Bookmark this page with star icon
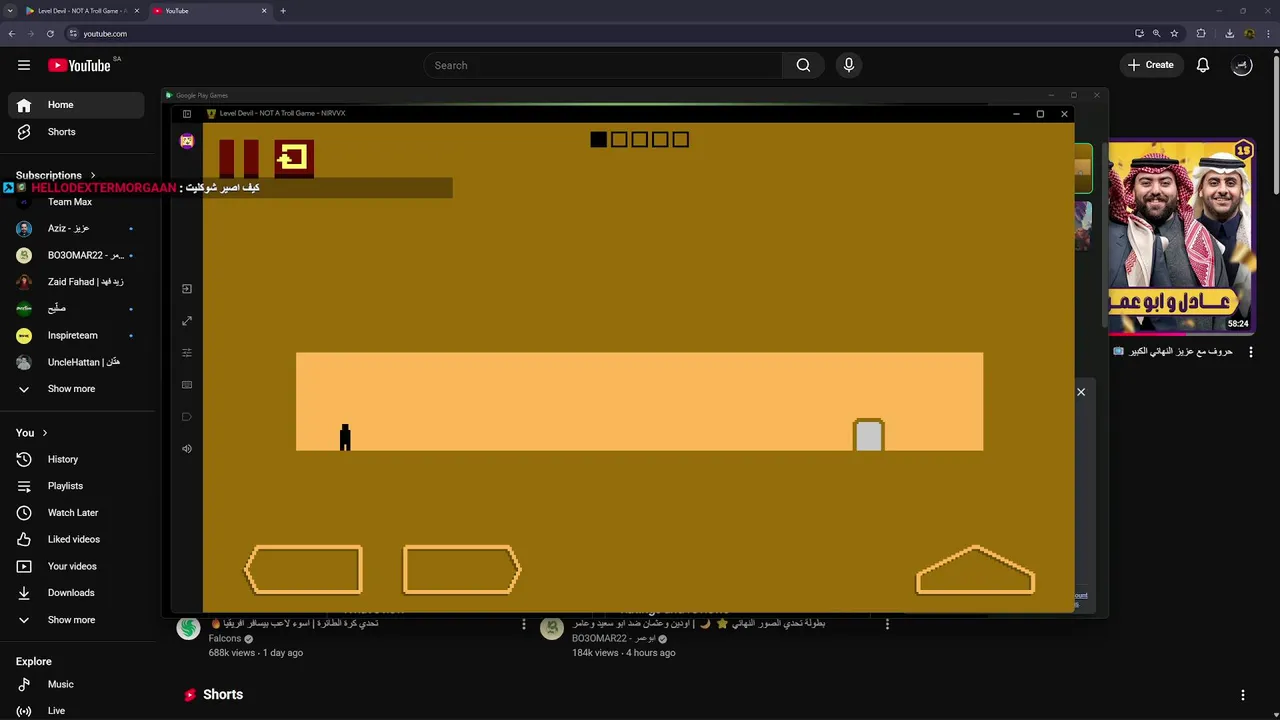Viewport: 1280px width, 720px height. click(x=1174, y=34)
